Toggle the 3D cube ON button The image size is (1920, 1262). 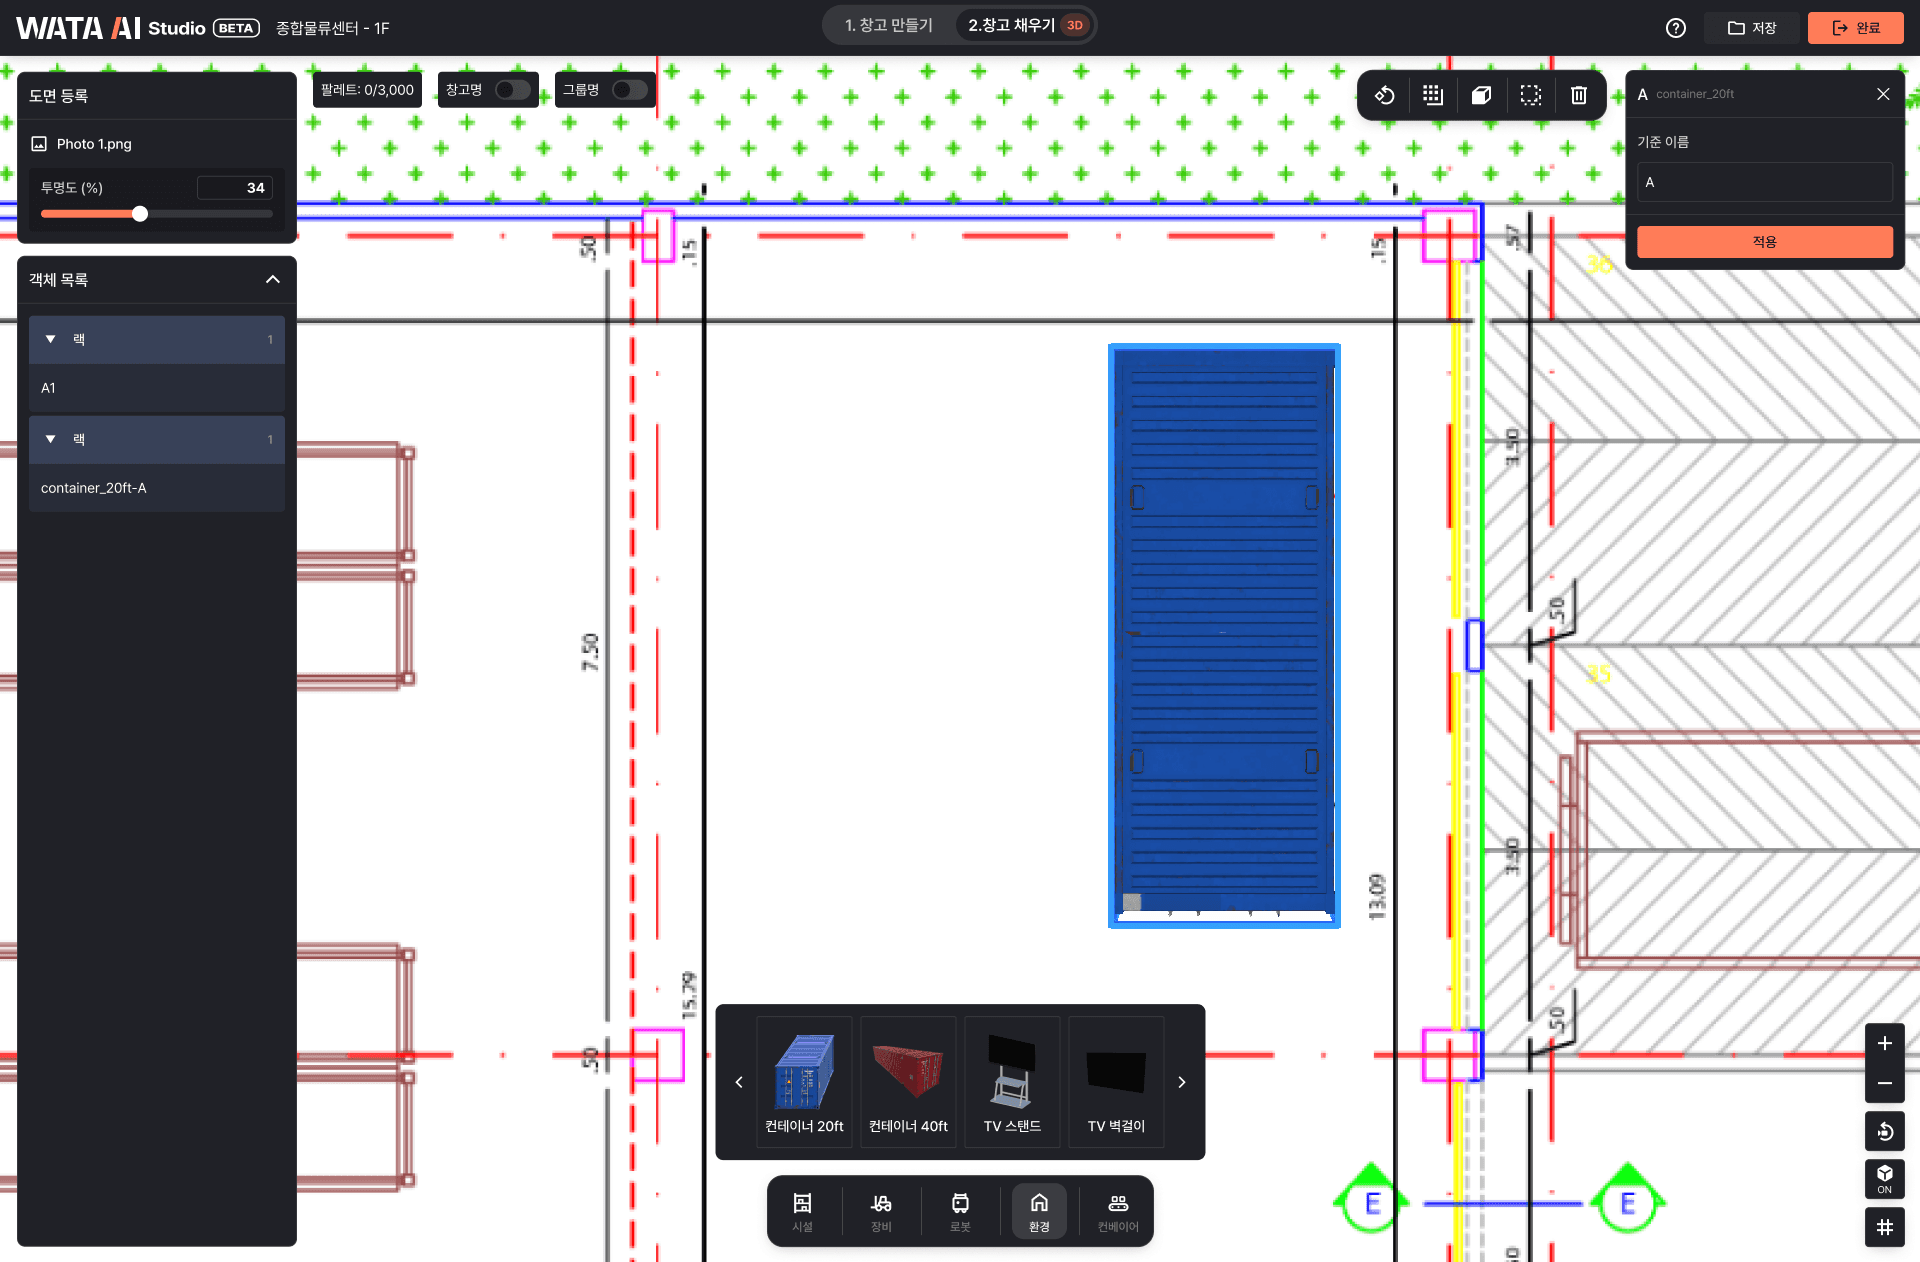point(1884,1178)
